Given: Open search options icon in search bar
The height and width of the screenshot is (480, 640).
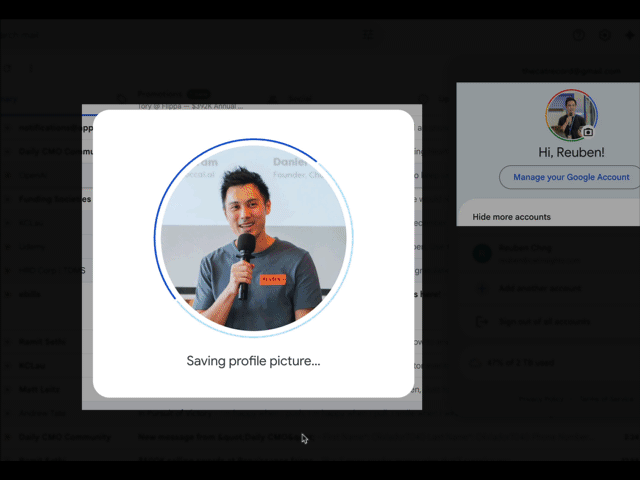Looking at the screenshot, I should [x=368, y=35].
